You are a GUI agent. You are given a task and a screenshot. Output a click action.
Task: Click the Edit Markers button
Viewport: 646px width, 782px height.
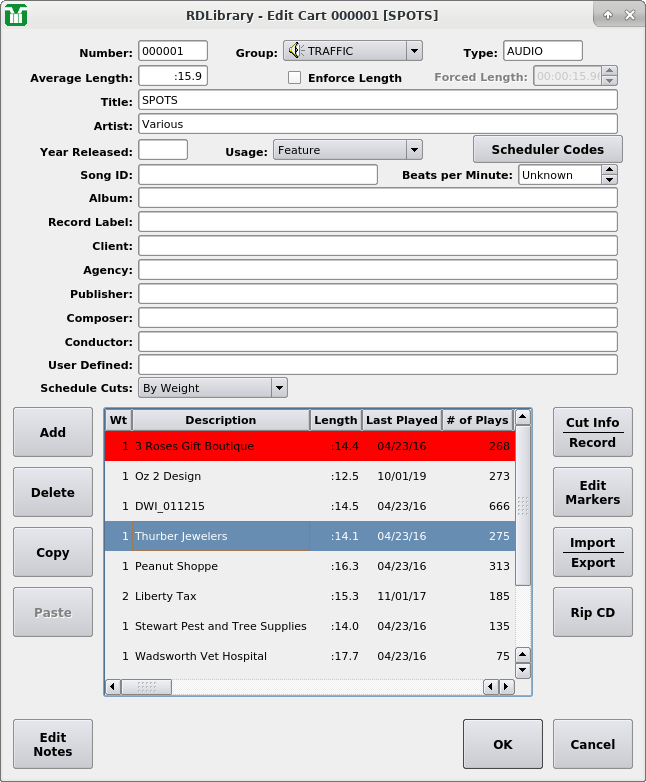[592, 492]
